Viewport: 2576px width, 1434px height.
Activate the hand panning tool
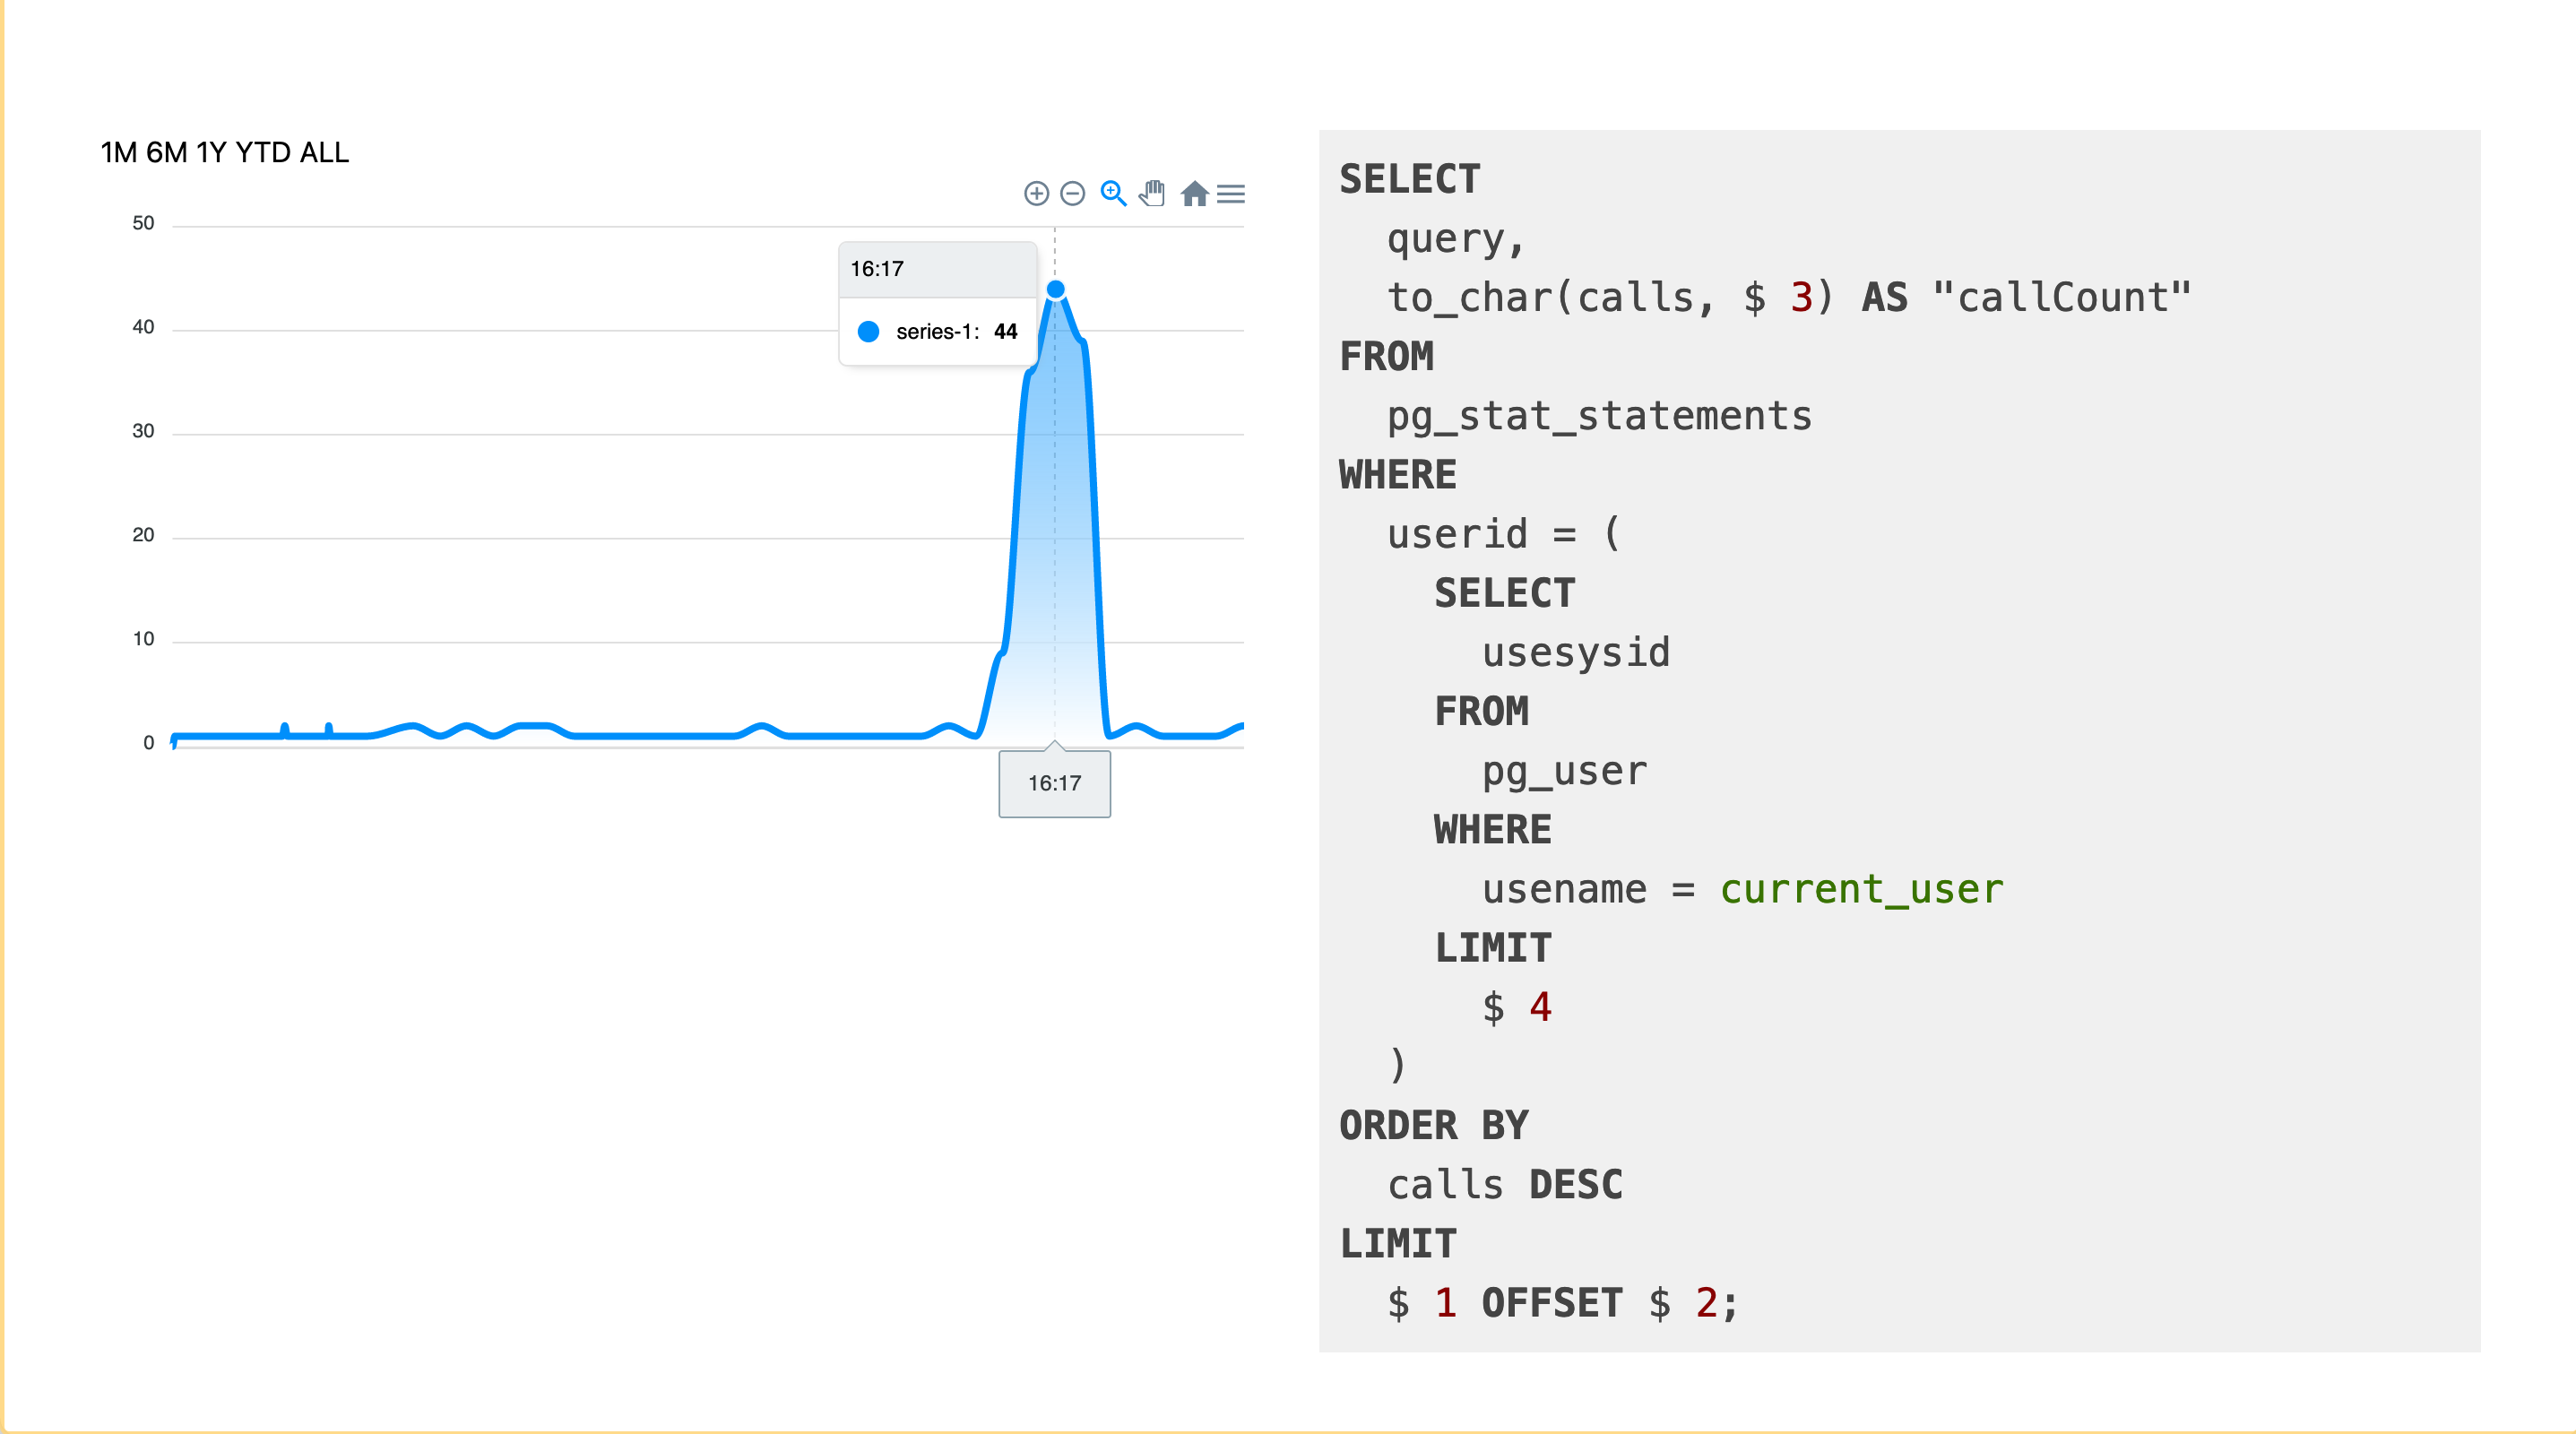(1152, 193)
